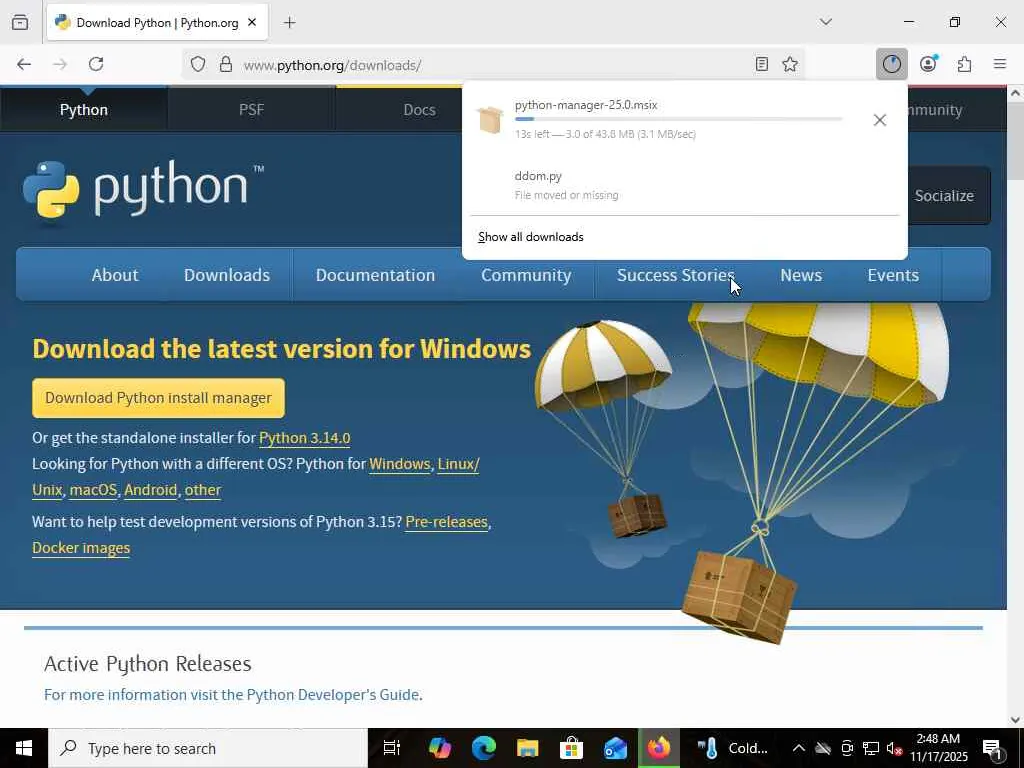1024x768 pixels.
Task: Open Task View in the taskbar
Action: pos(392,748)
